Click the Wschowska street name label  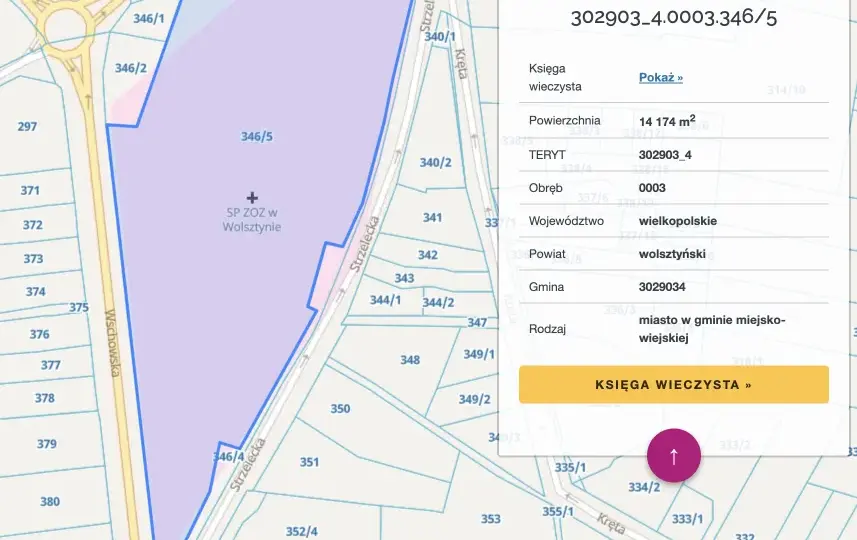tap(112, 343)
